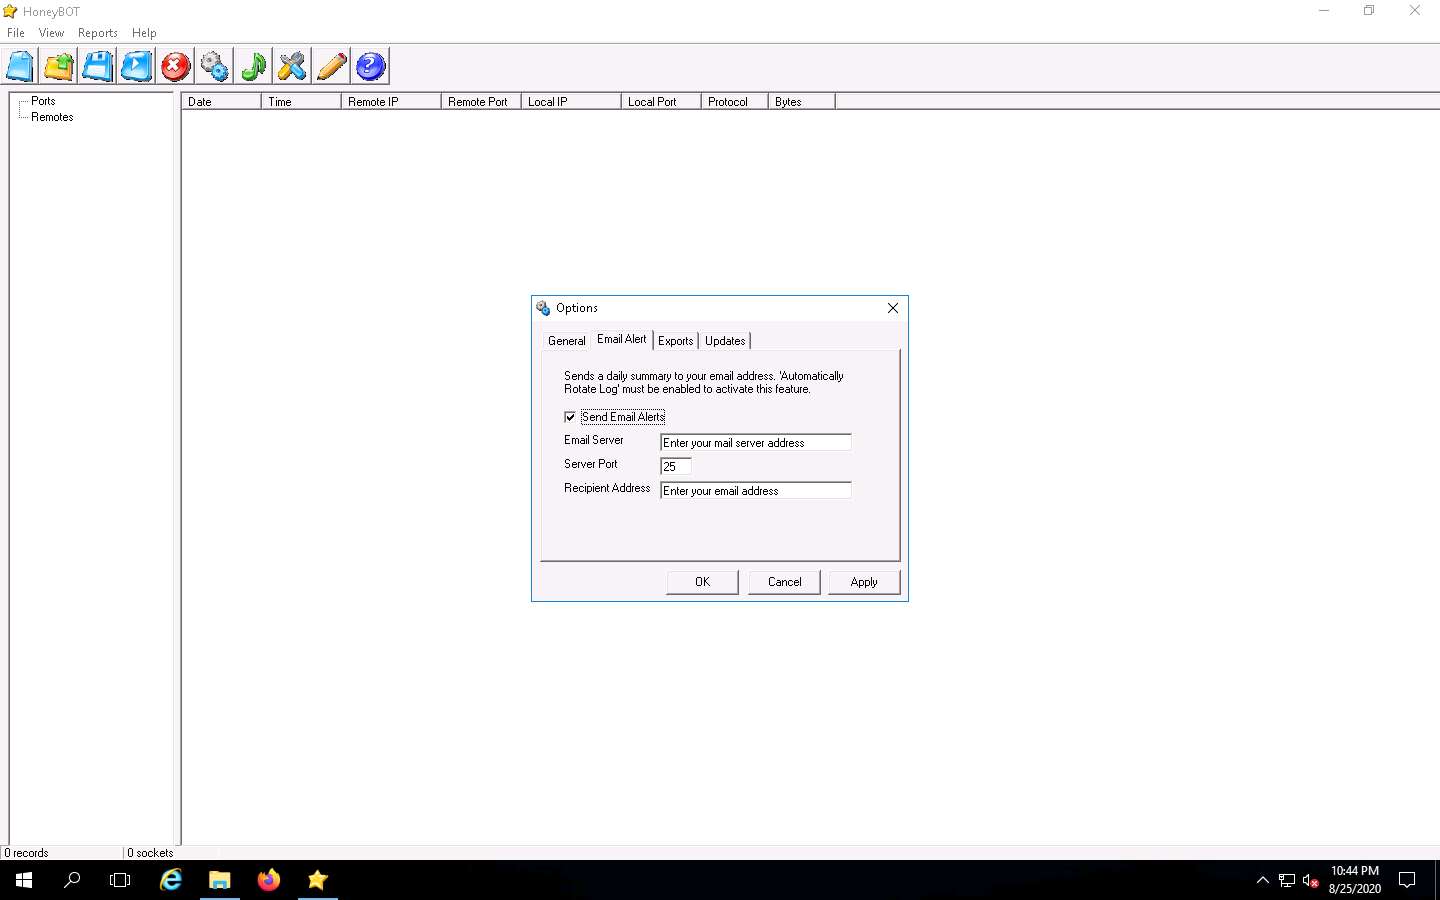Viewport: 1440px width, 900px height.
Task: Uncheck Send Email Alerts checkbox
Action: pyautogui.click(x=570, y=417)
